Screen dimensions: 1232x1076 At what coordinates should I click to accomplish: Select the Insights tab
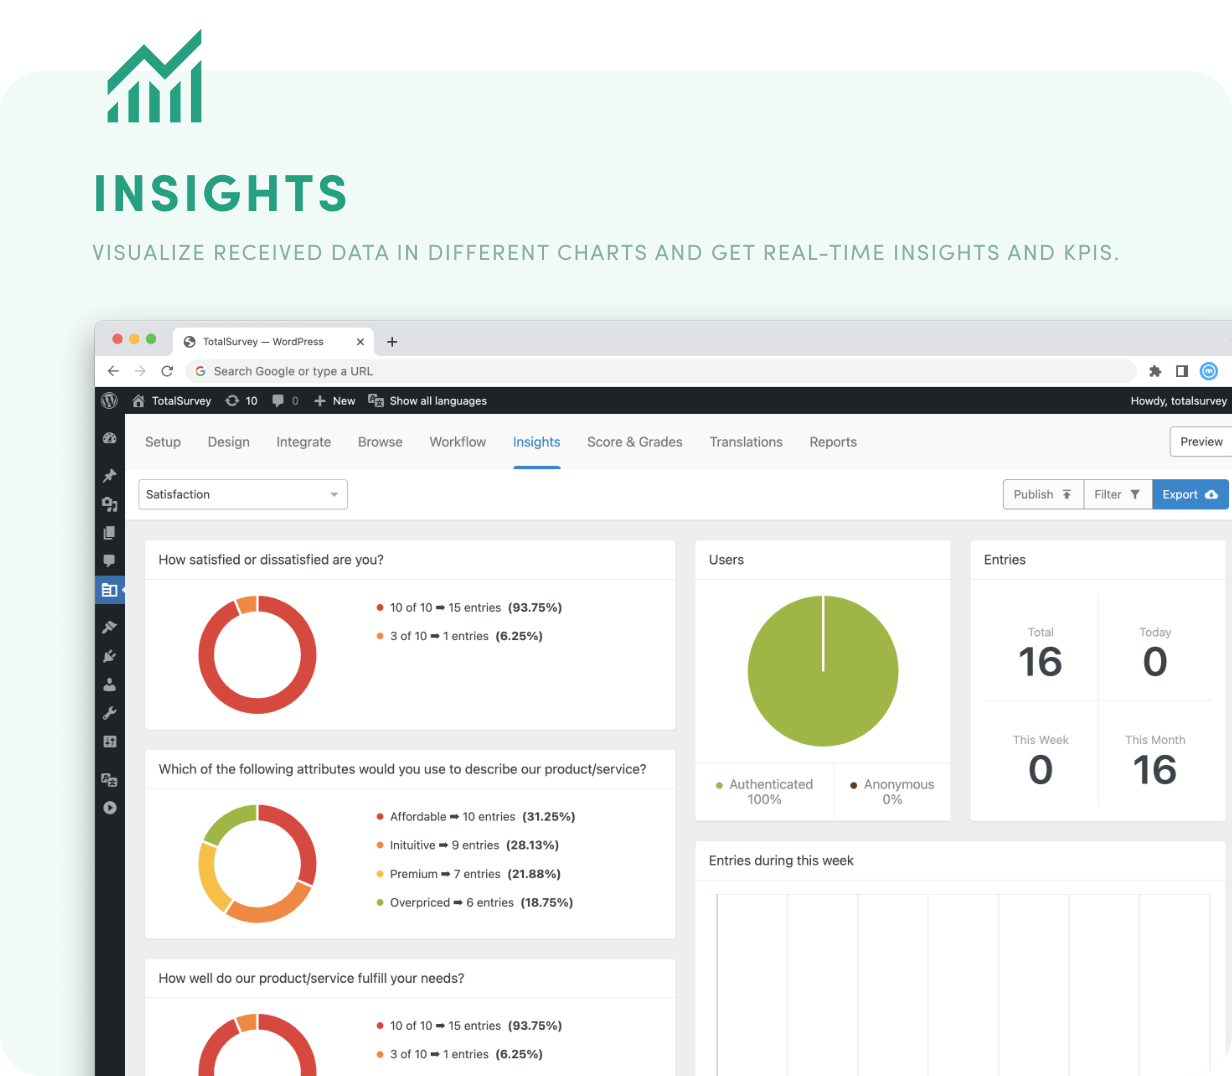[x=537, y=442]
